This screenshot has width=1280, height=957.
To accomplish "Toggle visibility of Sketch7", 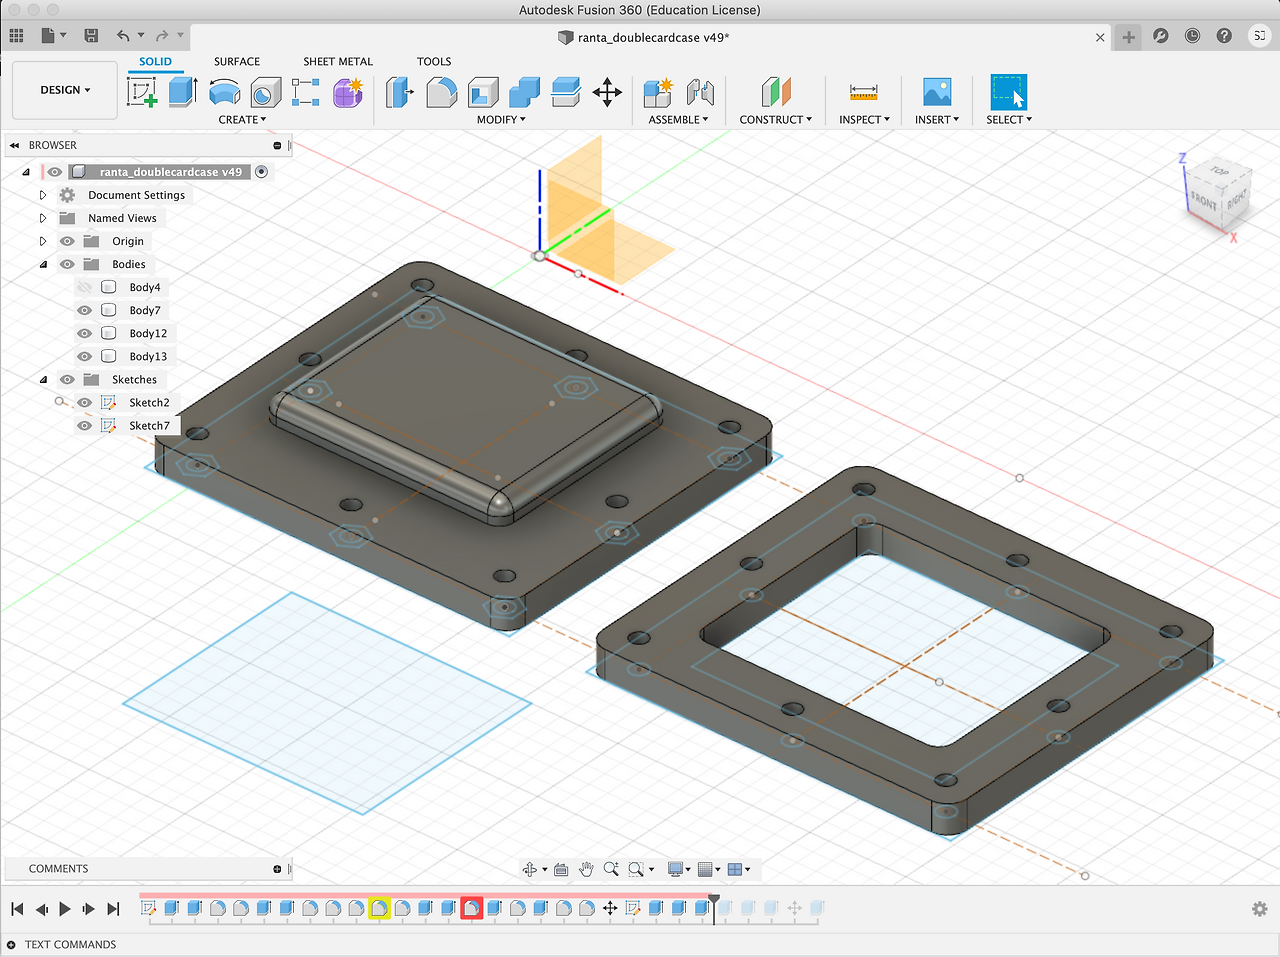I will tap(85, 425).
